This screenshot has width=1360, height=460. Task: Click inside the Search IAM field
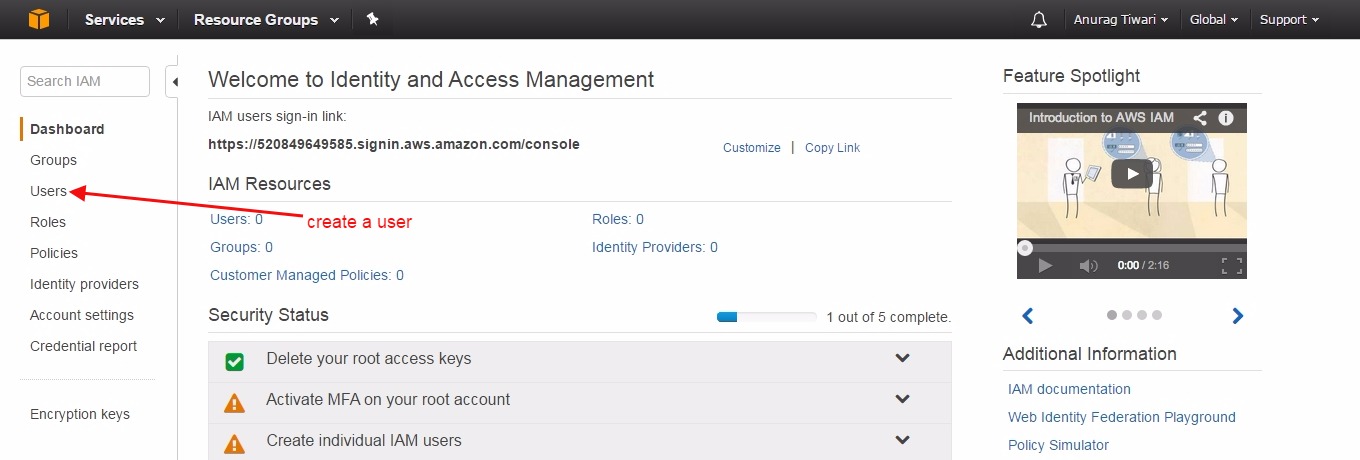84,81
